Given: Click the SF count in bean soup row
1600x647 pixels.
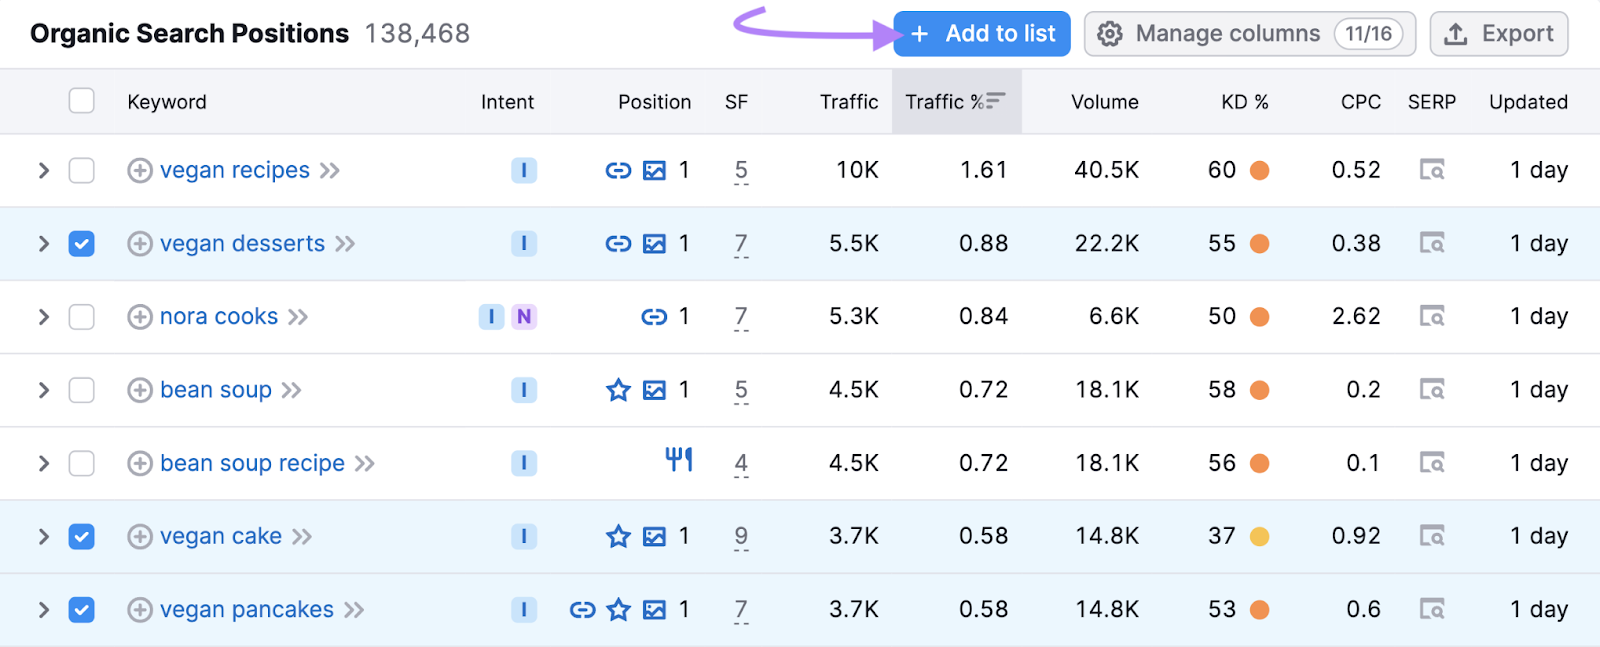Looking at the screenshot, I should tap(741, 390).
